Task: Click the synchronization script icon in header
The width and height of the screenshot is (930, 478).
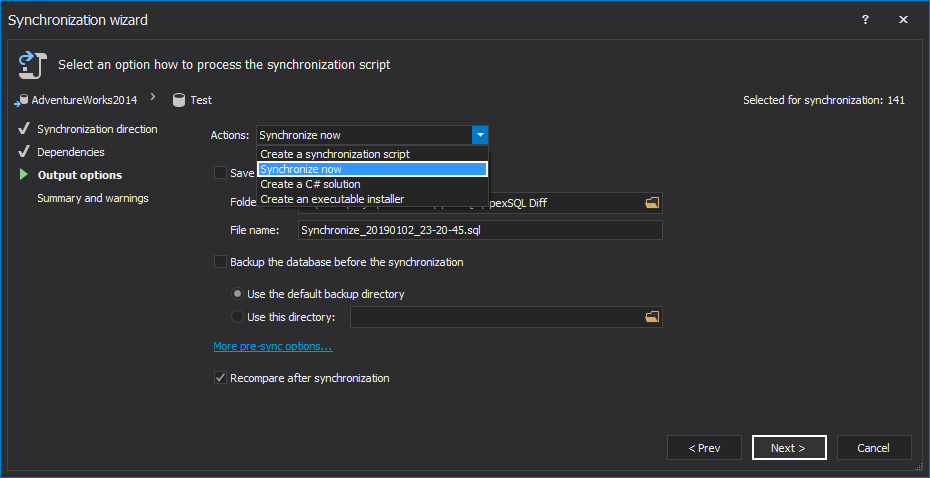Action: click(x=29, y=65)
